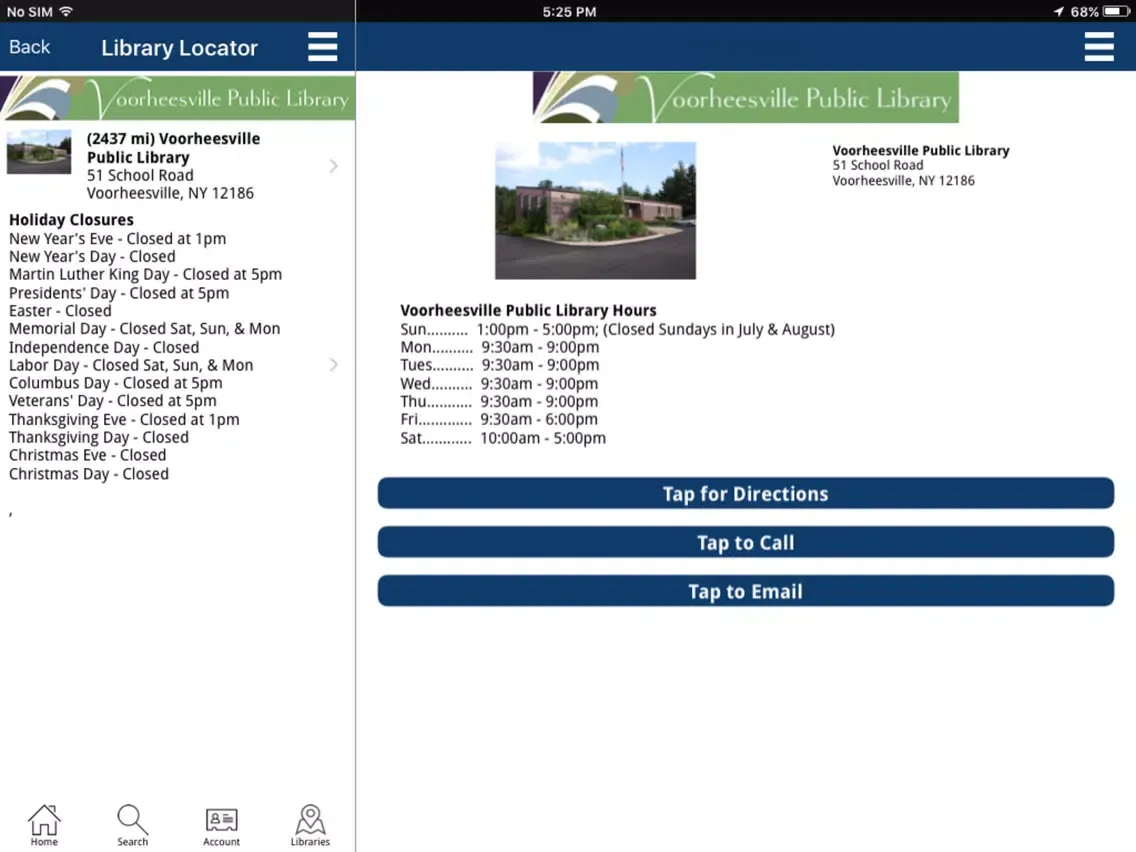1136x852 pixels.
Task: Expand the Voorheesville library entry chevron
Action: (333, 166)
